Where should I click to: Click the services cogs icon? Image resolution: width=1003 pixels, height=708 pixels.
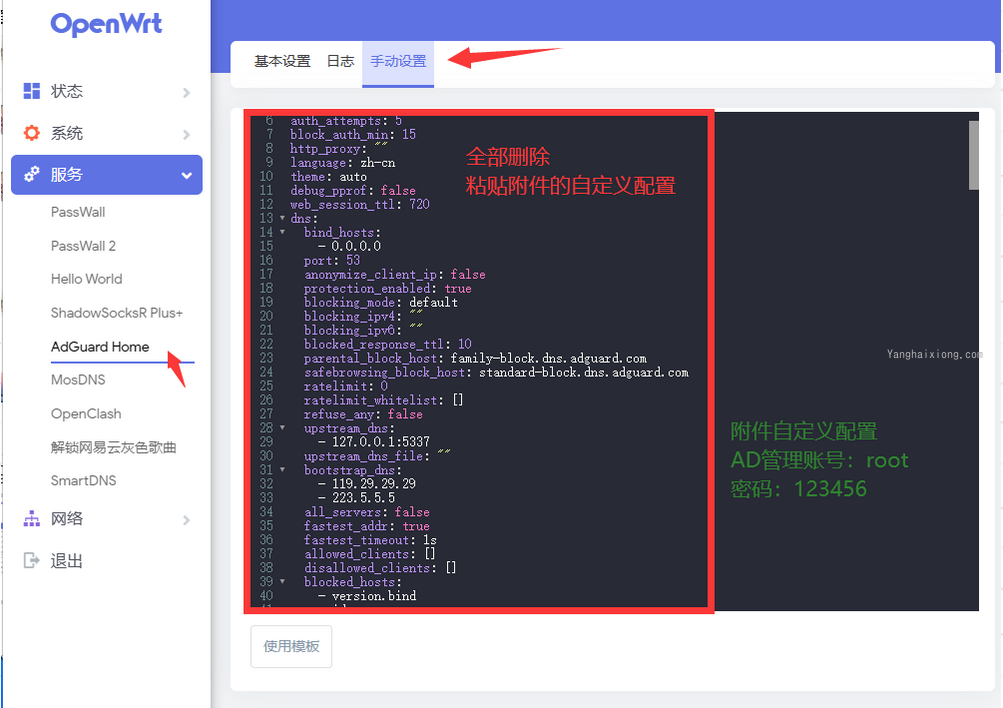pyautogui.click(x=32, y=174)
